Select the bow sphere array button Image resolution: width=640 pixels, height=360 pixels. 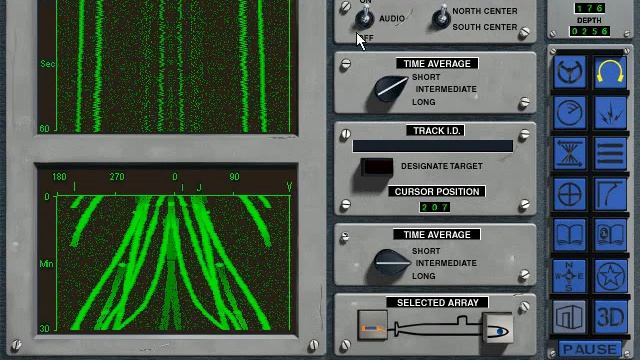click(498, 329)
